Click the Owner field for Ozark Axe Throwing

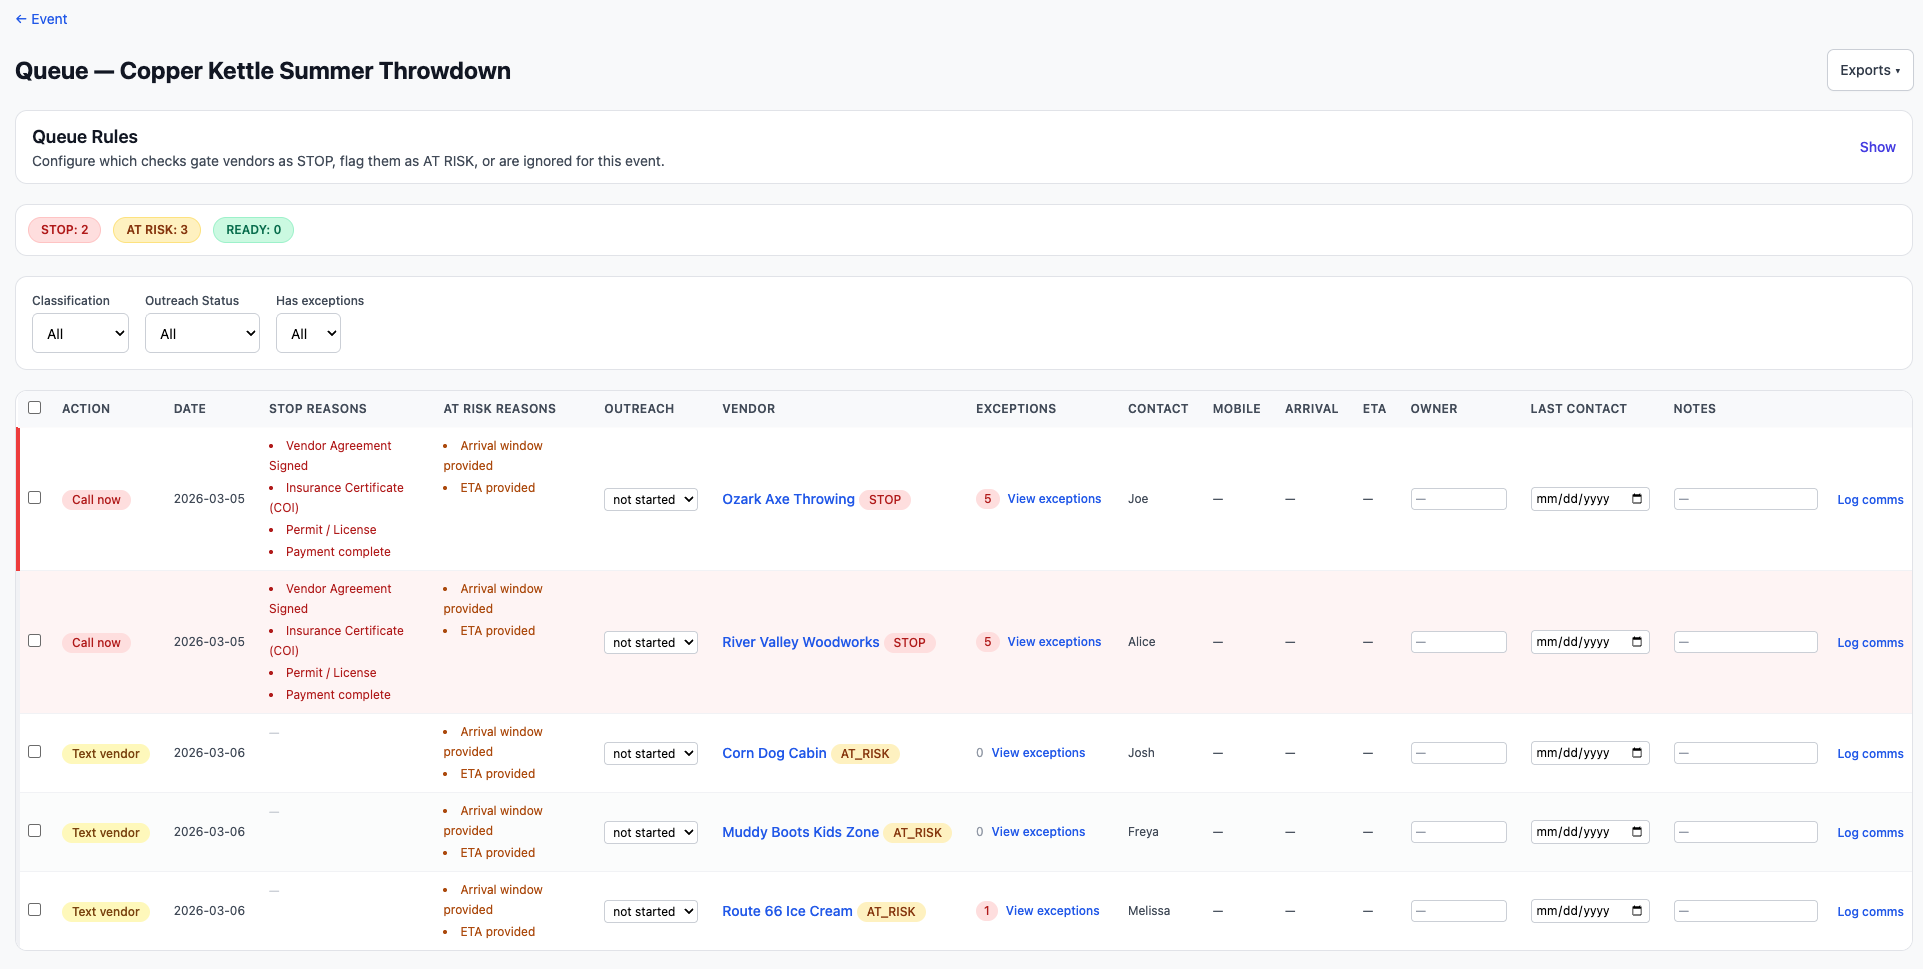1457,498
